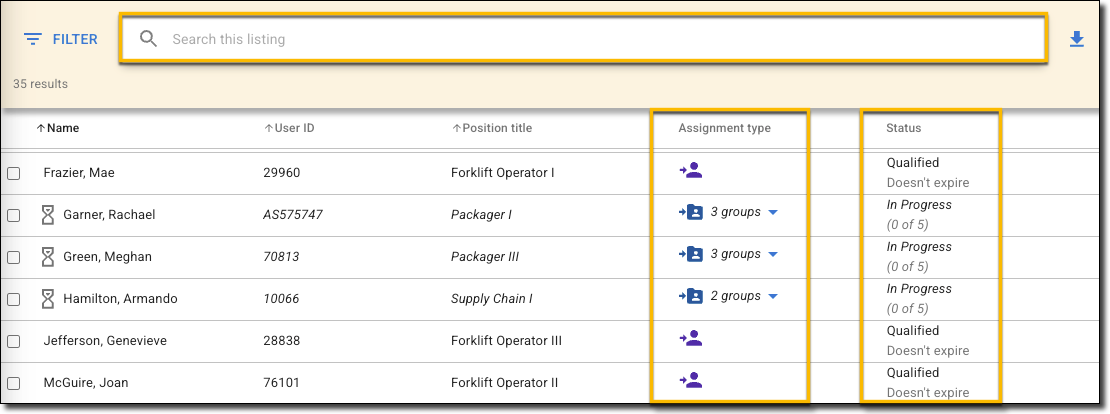Click the hourglass icon next to Hamilton, Armando
1110x414 pixels.
(47, 299)
